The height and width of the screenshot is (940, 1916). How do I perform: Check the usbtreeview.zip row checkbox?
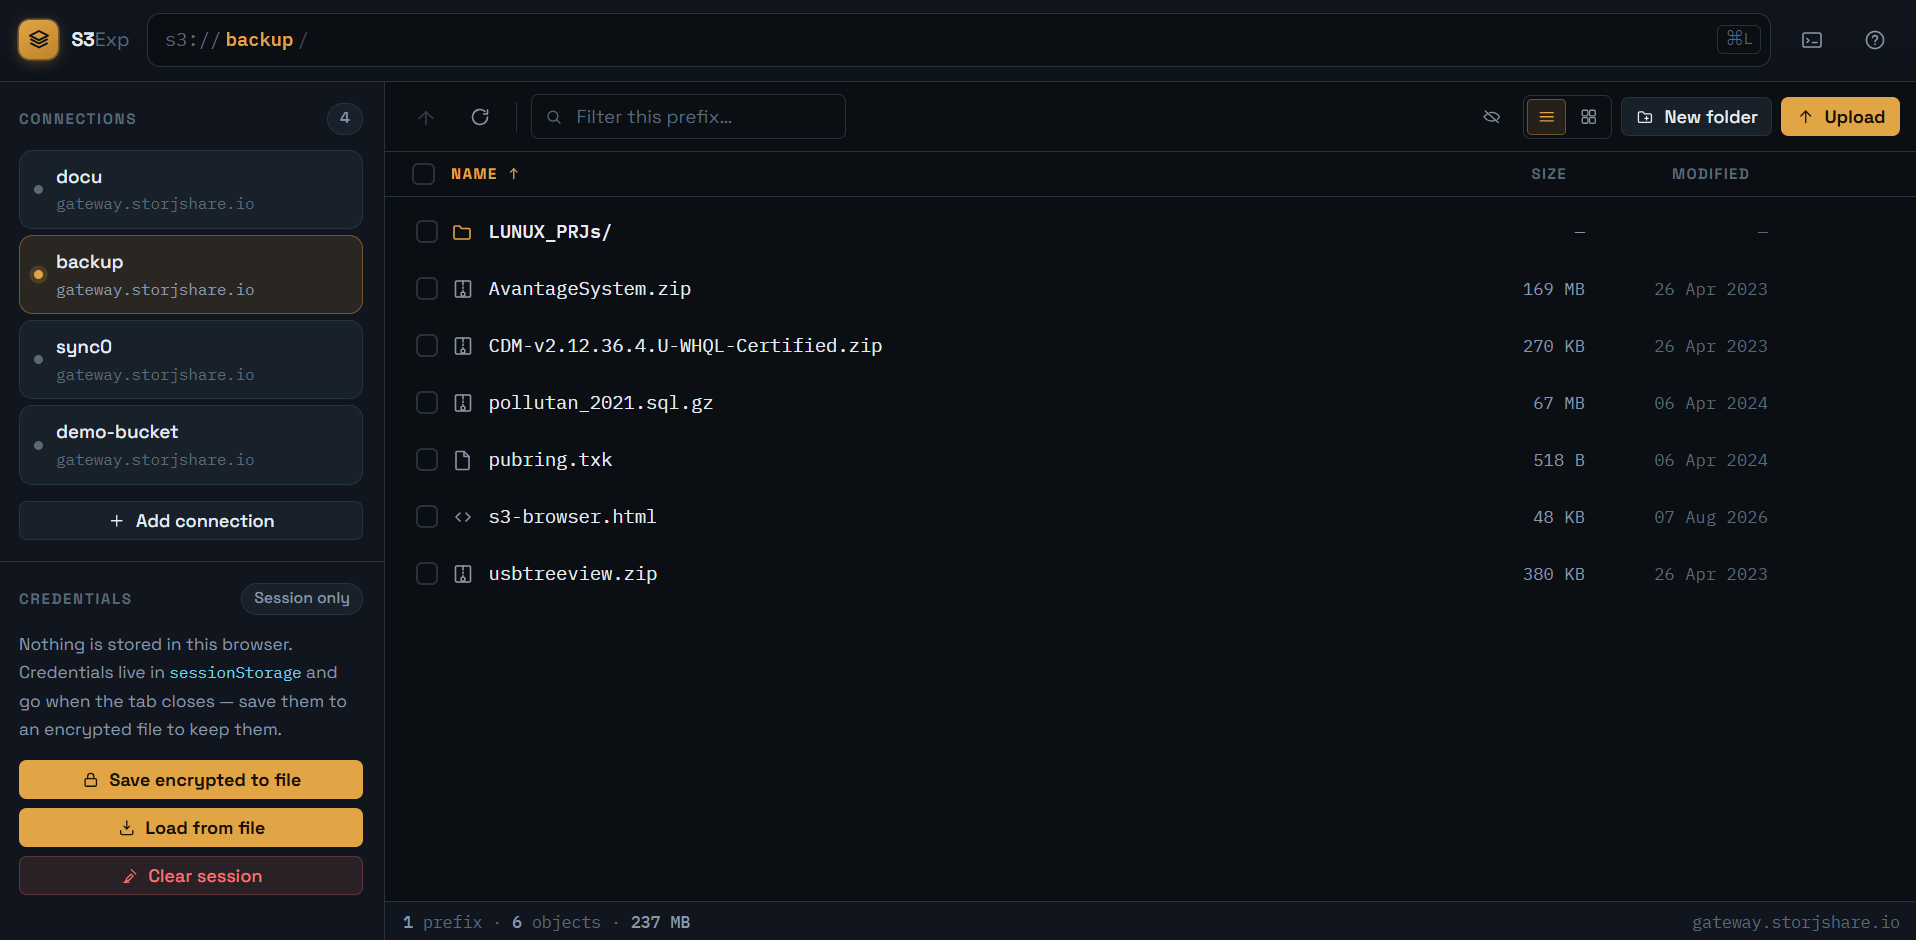(x=427, y=574)
